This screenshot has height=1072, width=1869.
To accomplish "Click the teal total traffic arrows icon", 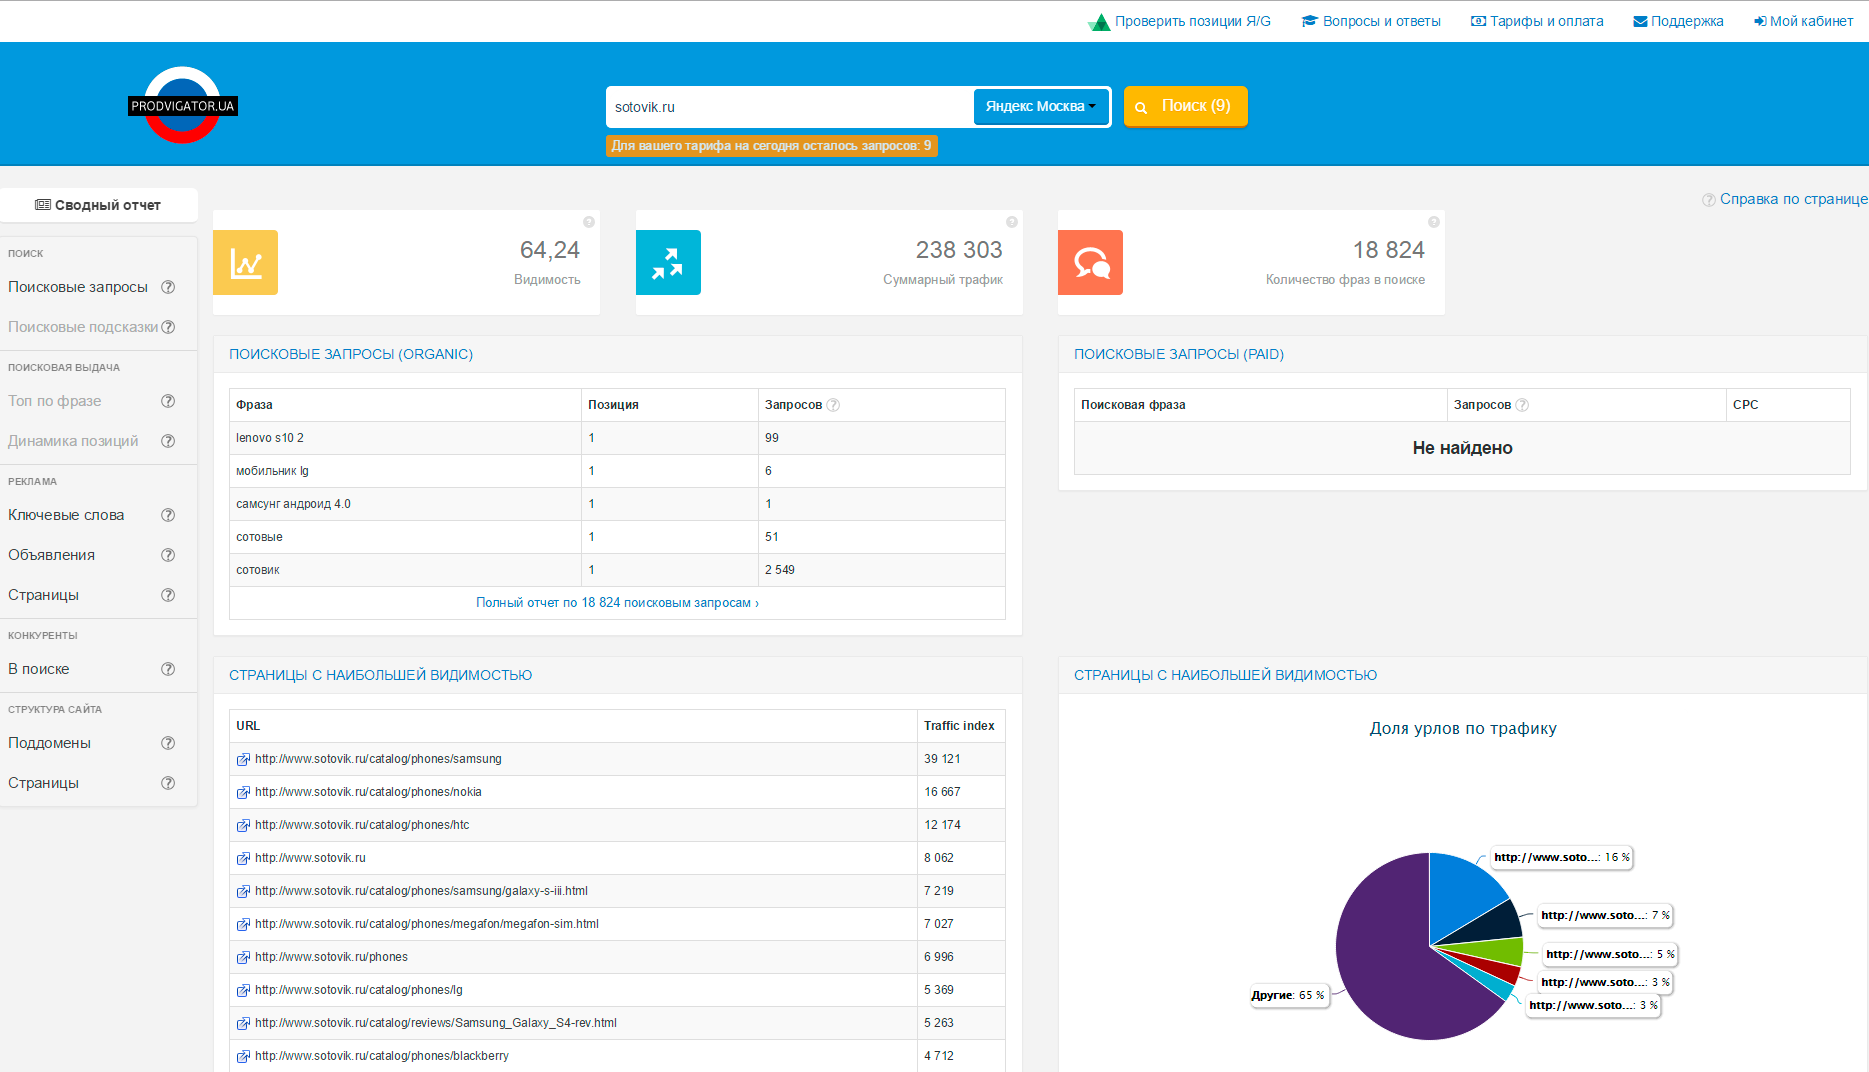I will tap(668, 263).
